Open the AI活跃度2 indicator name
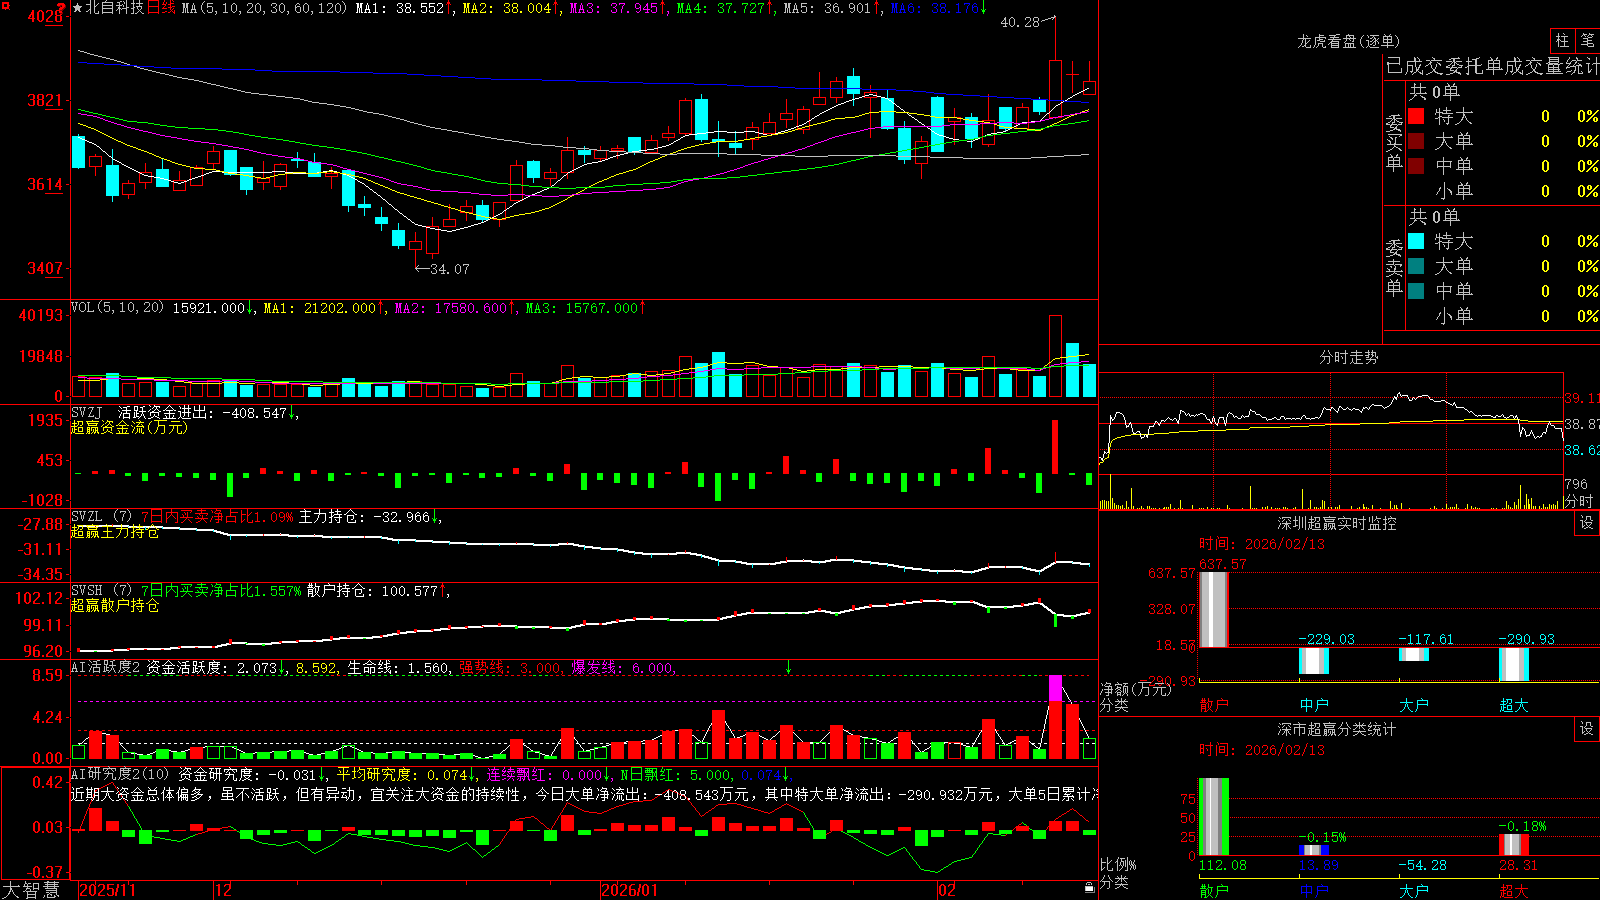The height and width of the screenshot is (900, 1600). pos(106,668)
